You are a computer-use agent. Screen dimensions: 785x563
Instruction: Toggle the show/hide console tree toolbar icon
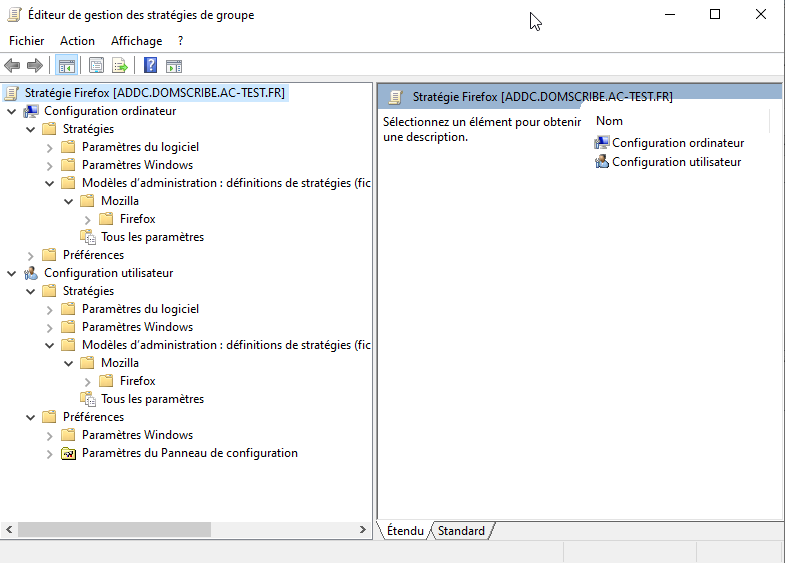(x=67, y=66)
